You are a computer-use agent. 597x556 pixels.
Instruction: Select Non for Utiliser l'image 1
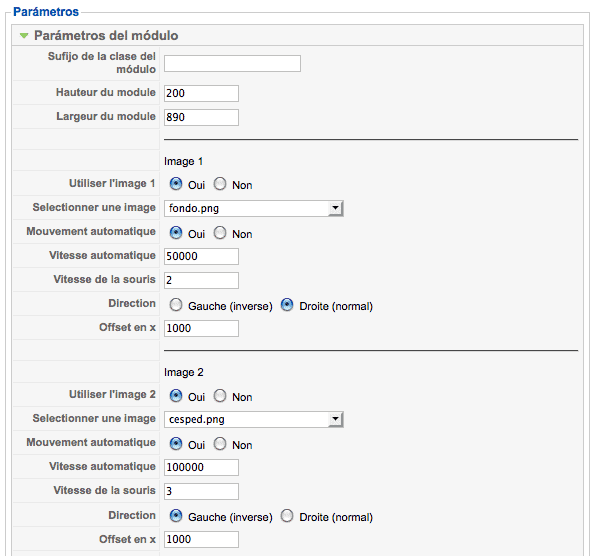pyautogui.click(x=220, y=184)
